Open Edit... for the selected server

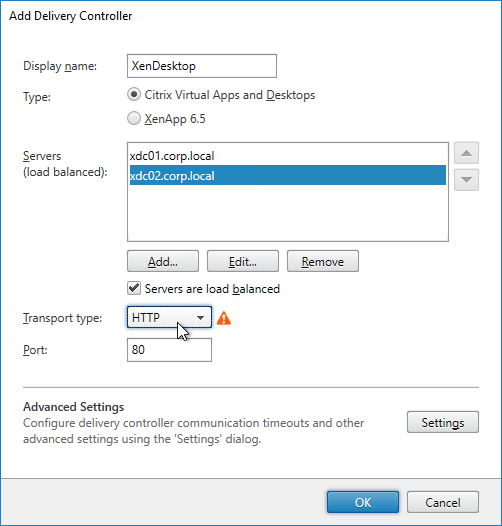243,261
